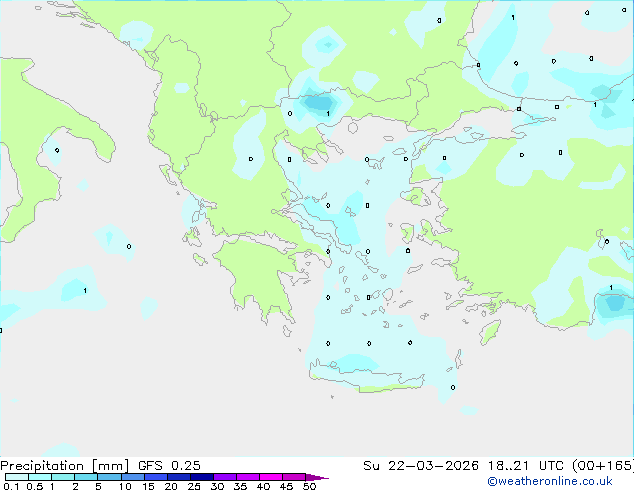This screenshot has height=490, width=634.
Task: Pick legend swatch between 1 and 2
Action: coord(63,477)
